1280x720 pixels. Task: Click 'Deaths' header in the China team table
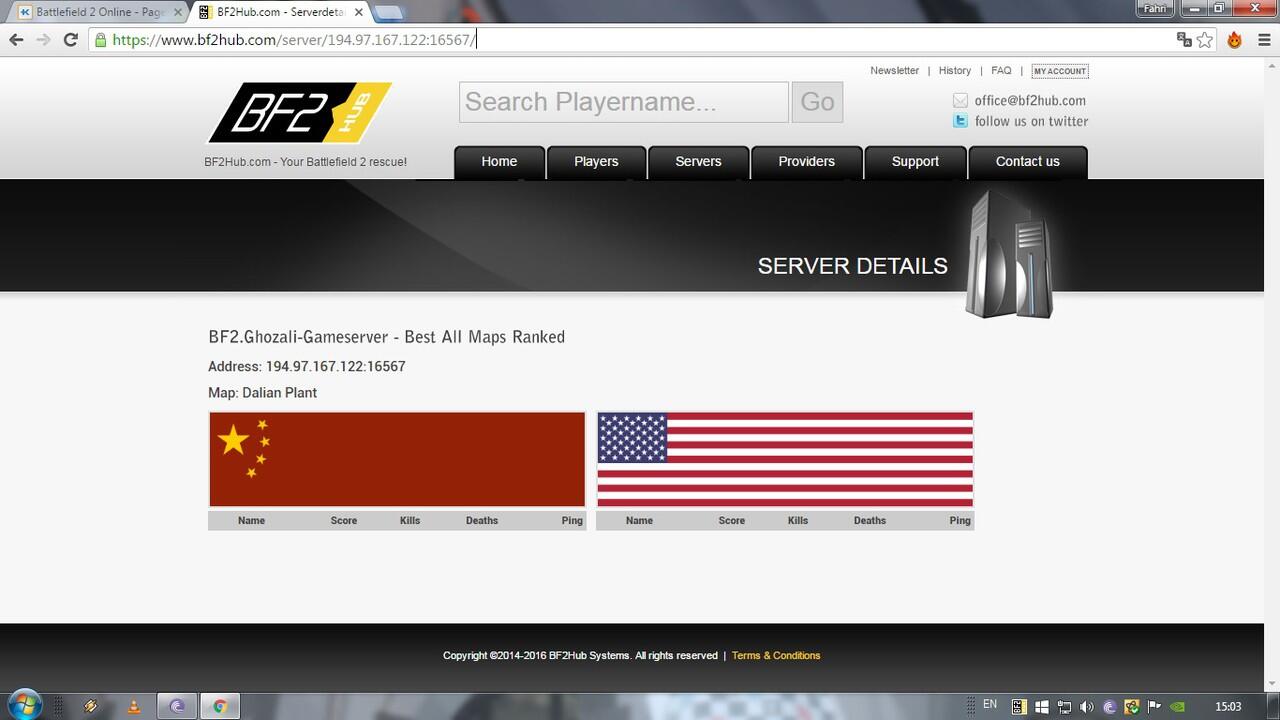[482, 521]
